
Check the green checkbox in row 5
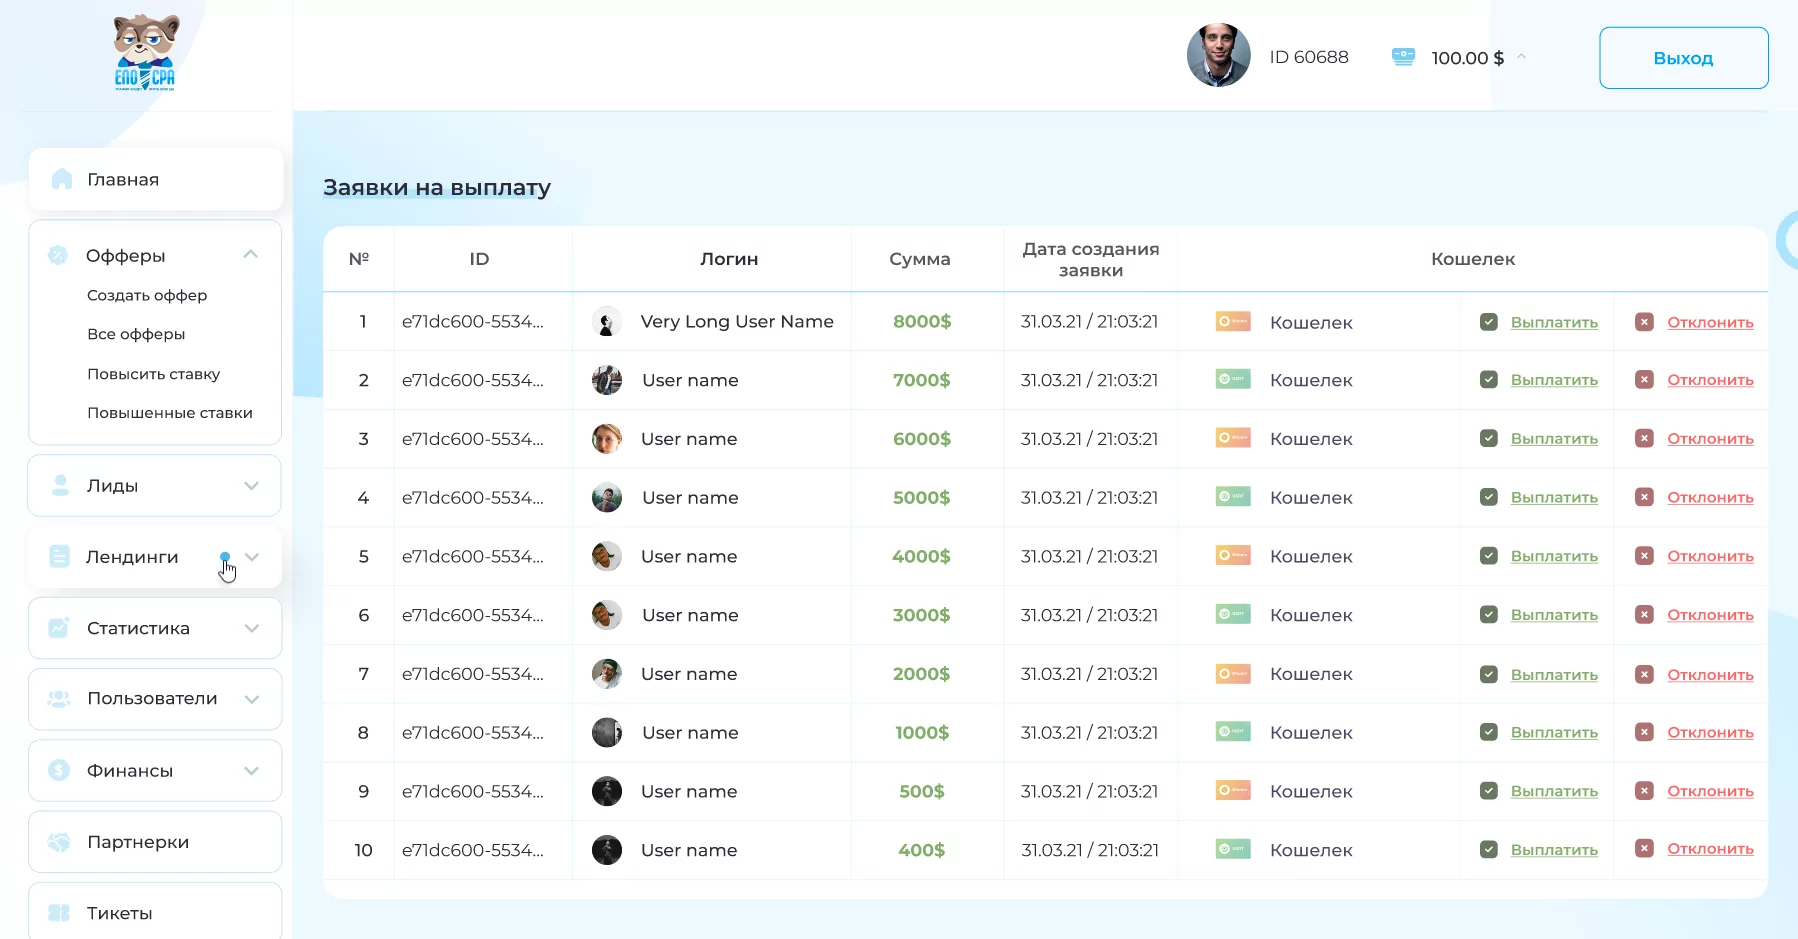pos(1489,556)
